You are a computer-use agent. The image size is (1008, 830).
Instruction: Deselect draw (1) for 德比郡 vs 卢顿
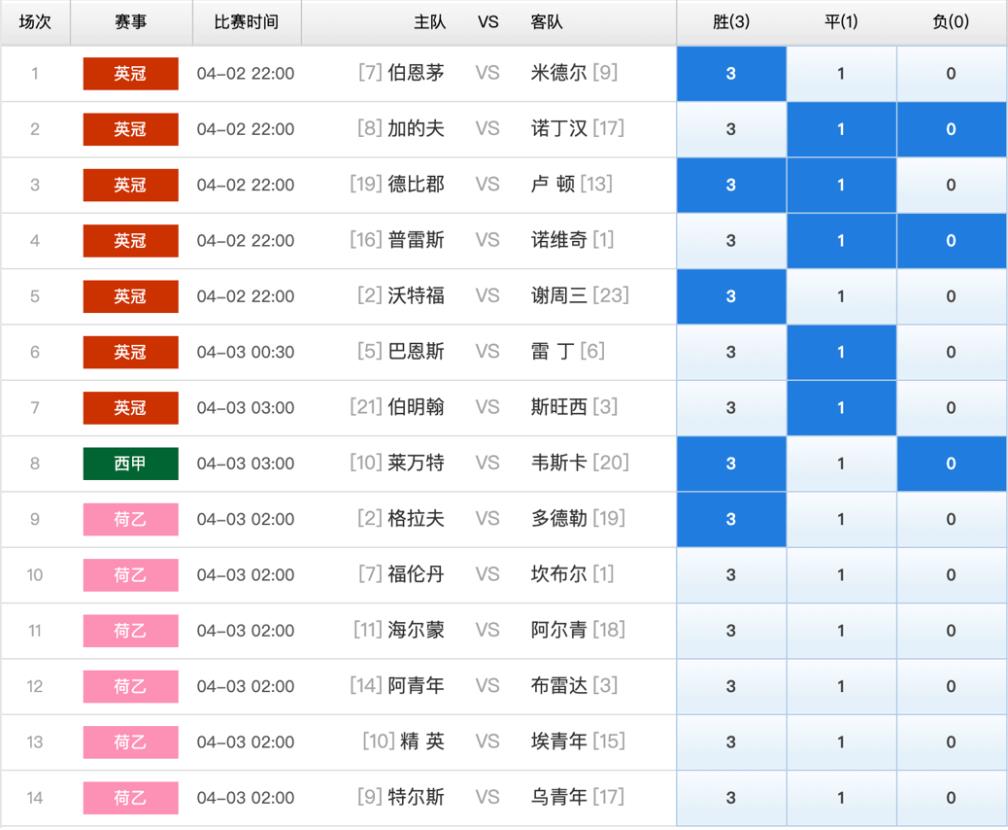tap(841, 185)
